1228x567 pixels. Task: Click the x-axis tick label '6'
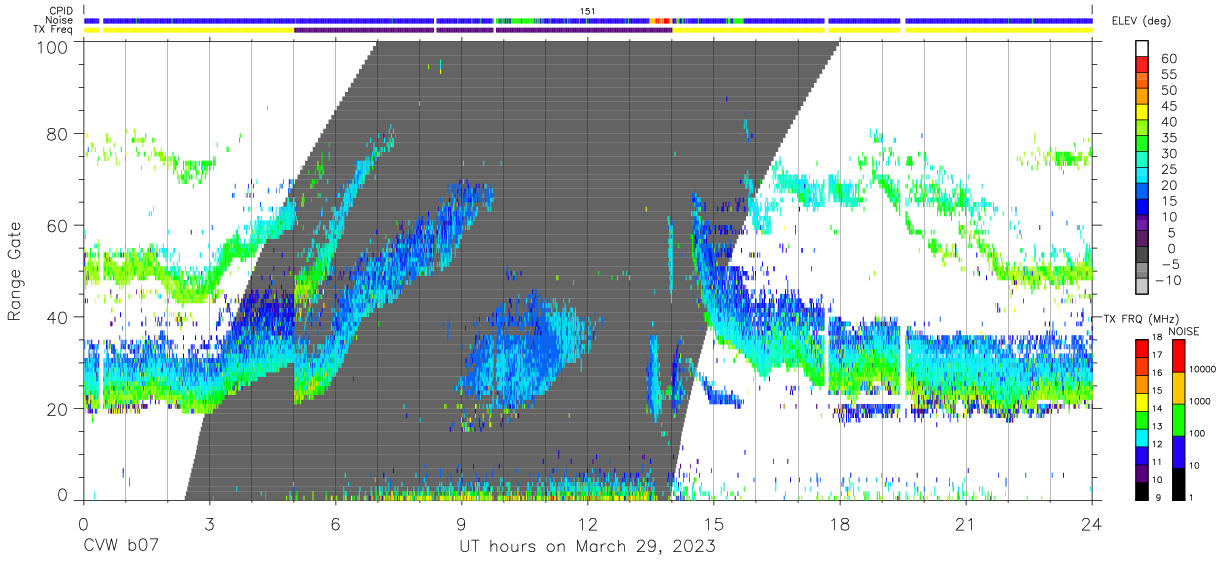click(336, 524)
